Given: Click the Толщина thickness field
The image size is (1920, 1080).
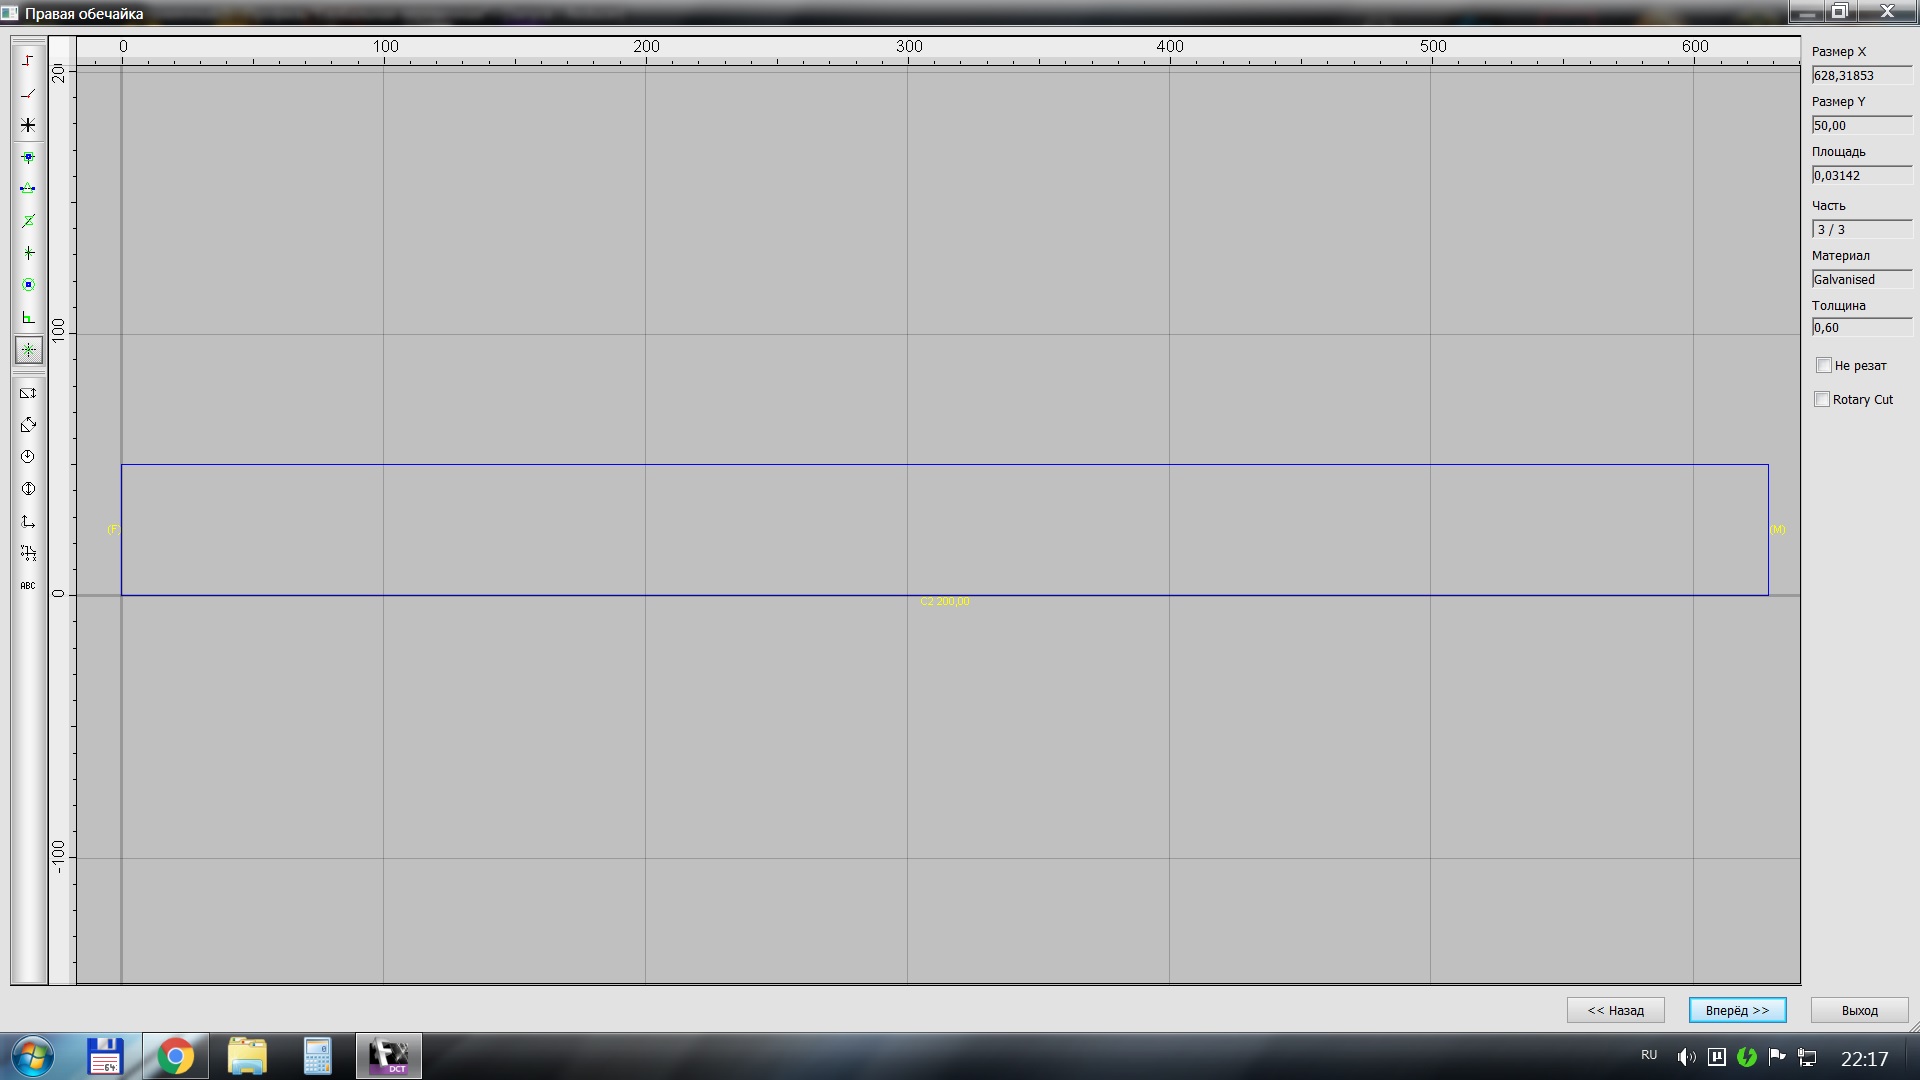Looking at the screenshot, I should tap(1861, 328).
